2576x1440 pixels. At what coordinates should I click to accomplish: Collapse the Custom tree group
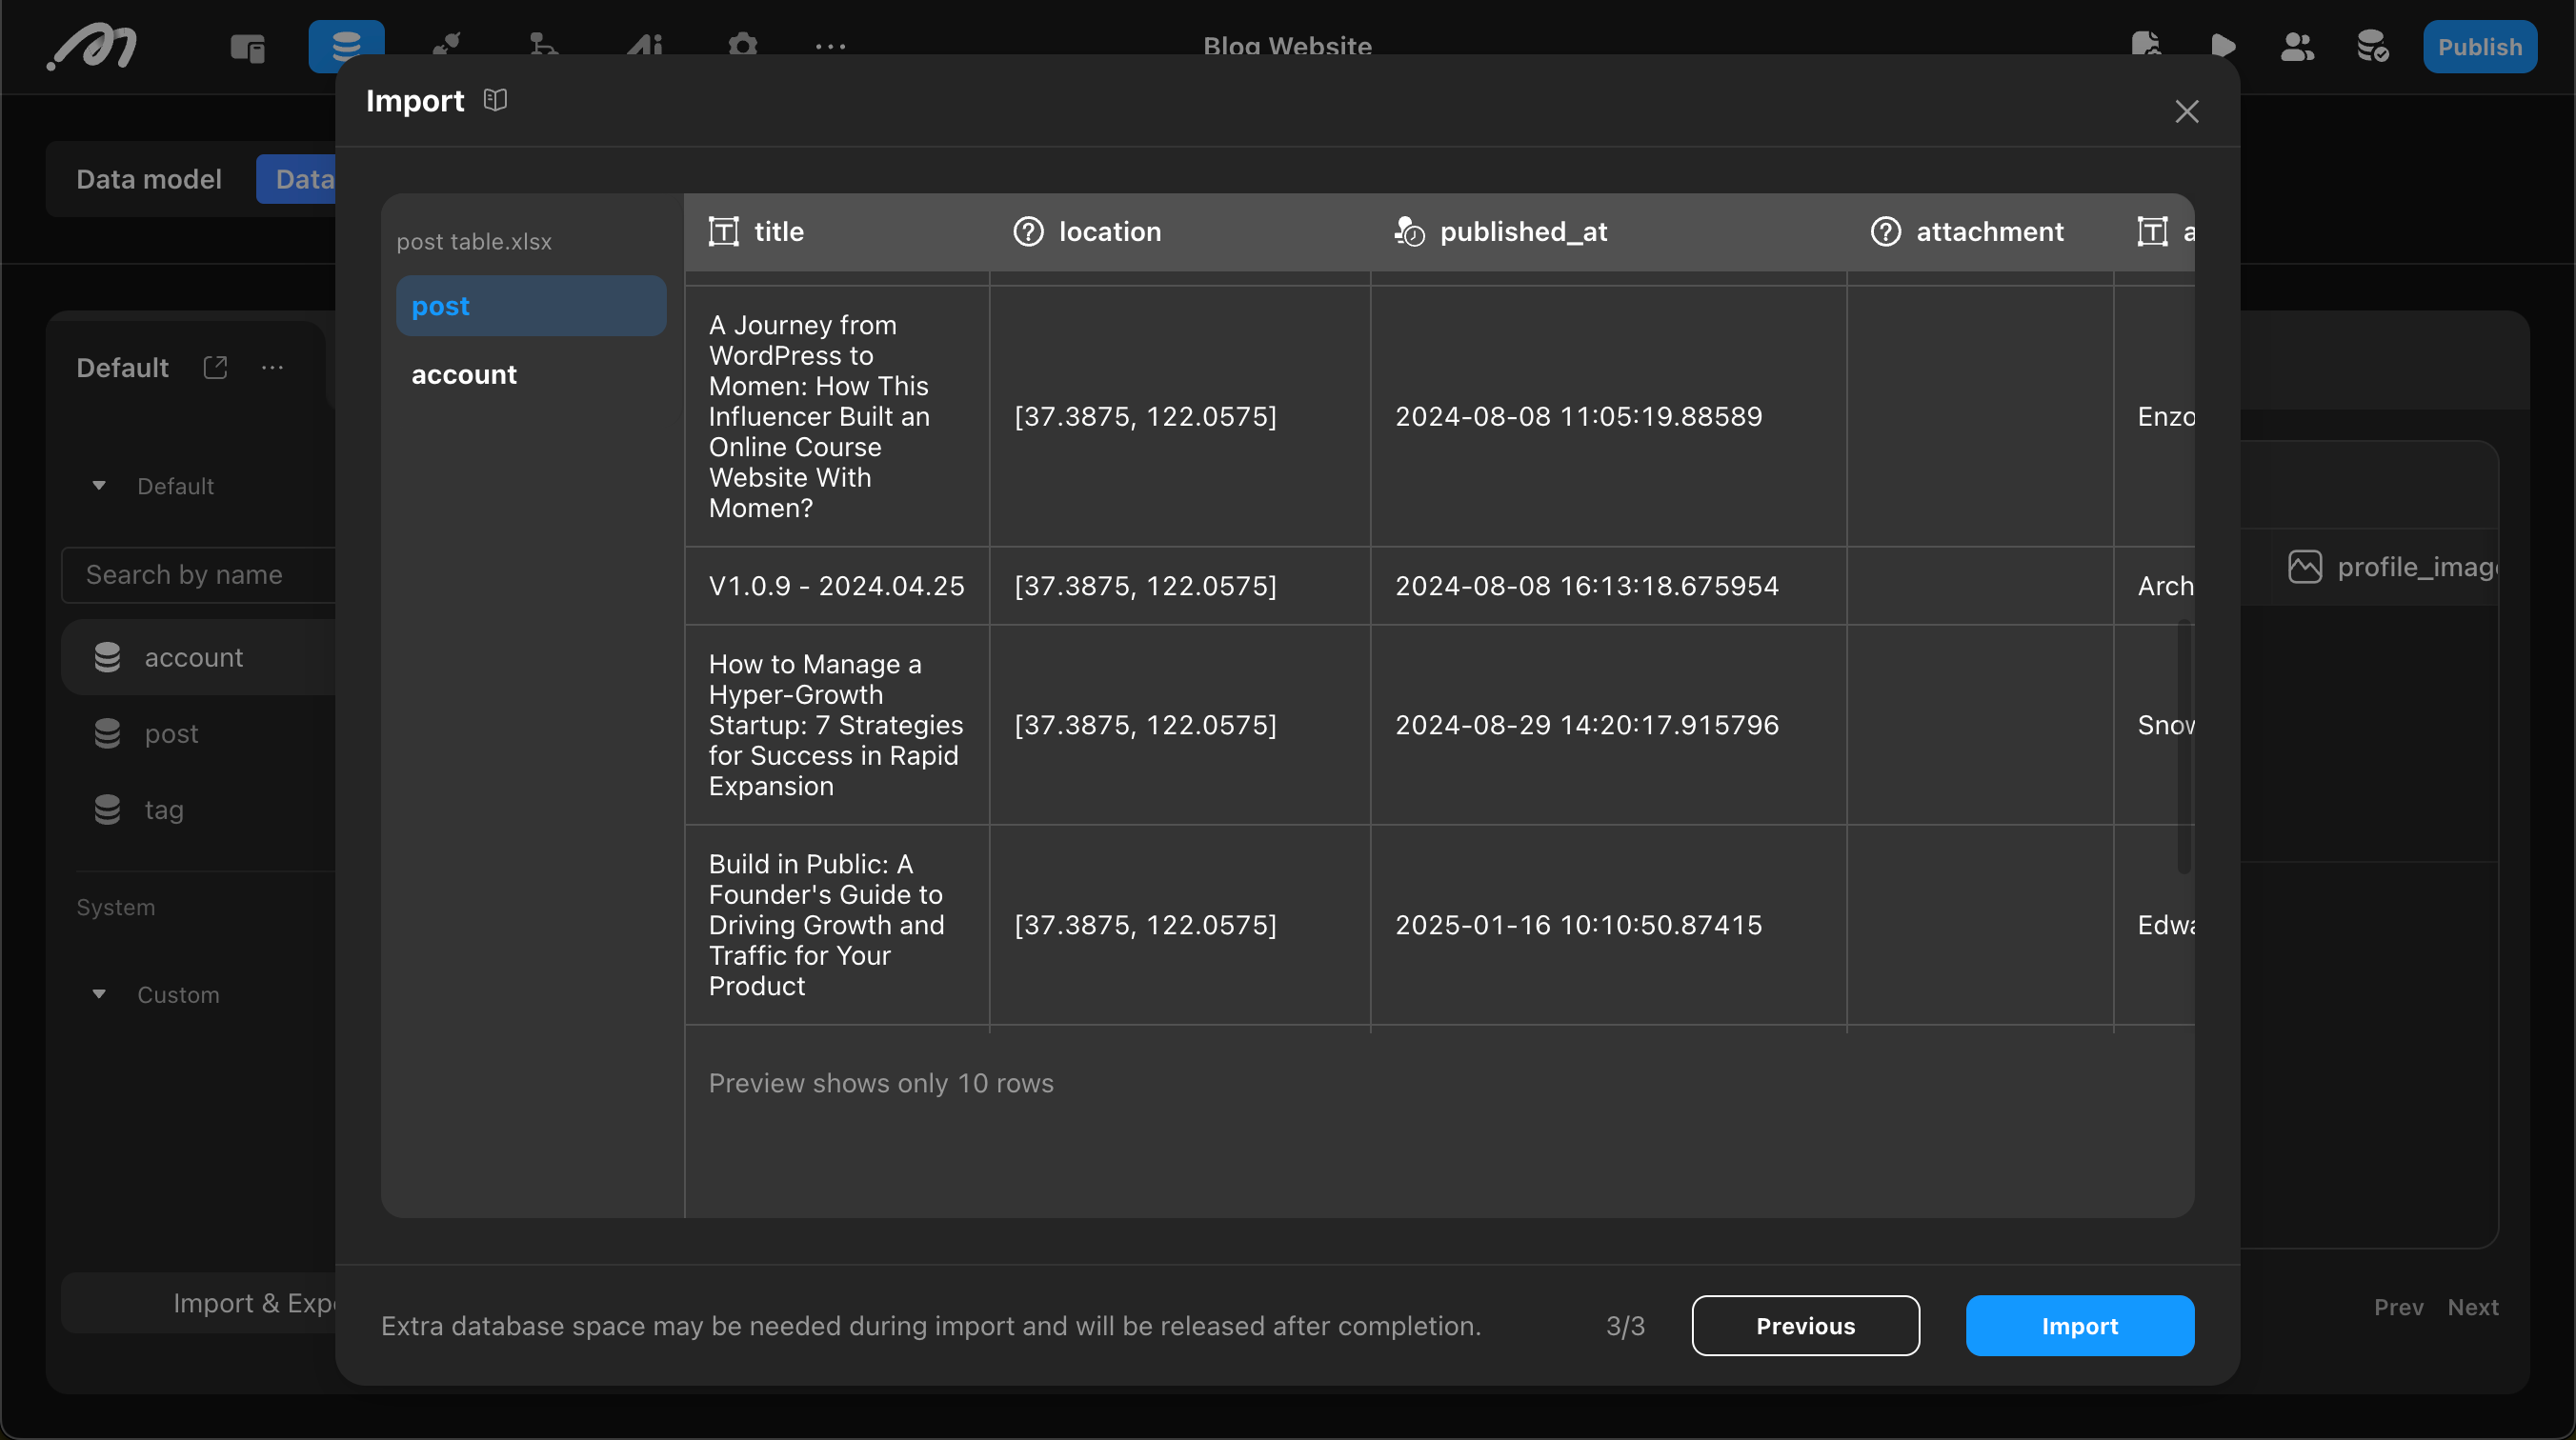99,994
